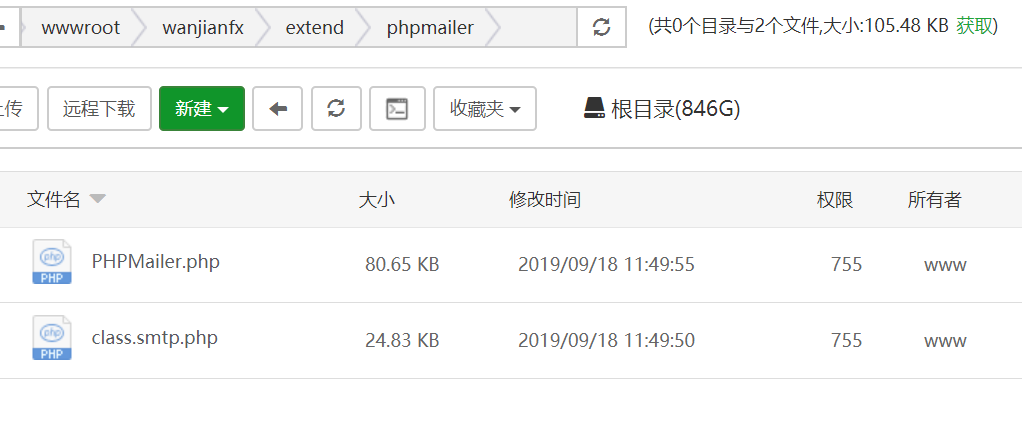Click the PHPMailer.php file icon
1022x427 pixels.
click(51, 262)
